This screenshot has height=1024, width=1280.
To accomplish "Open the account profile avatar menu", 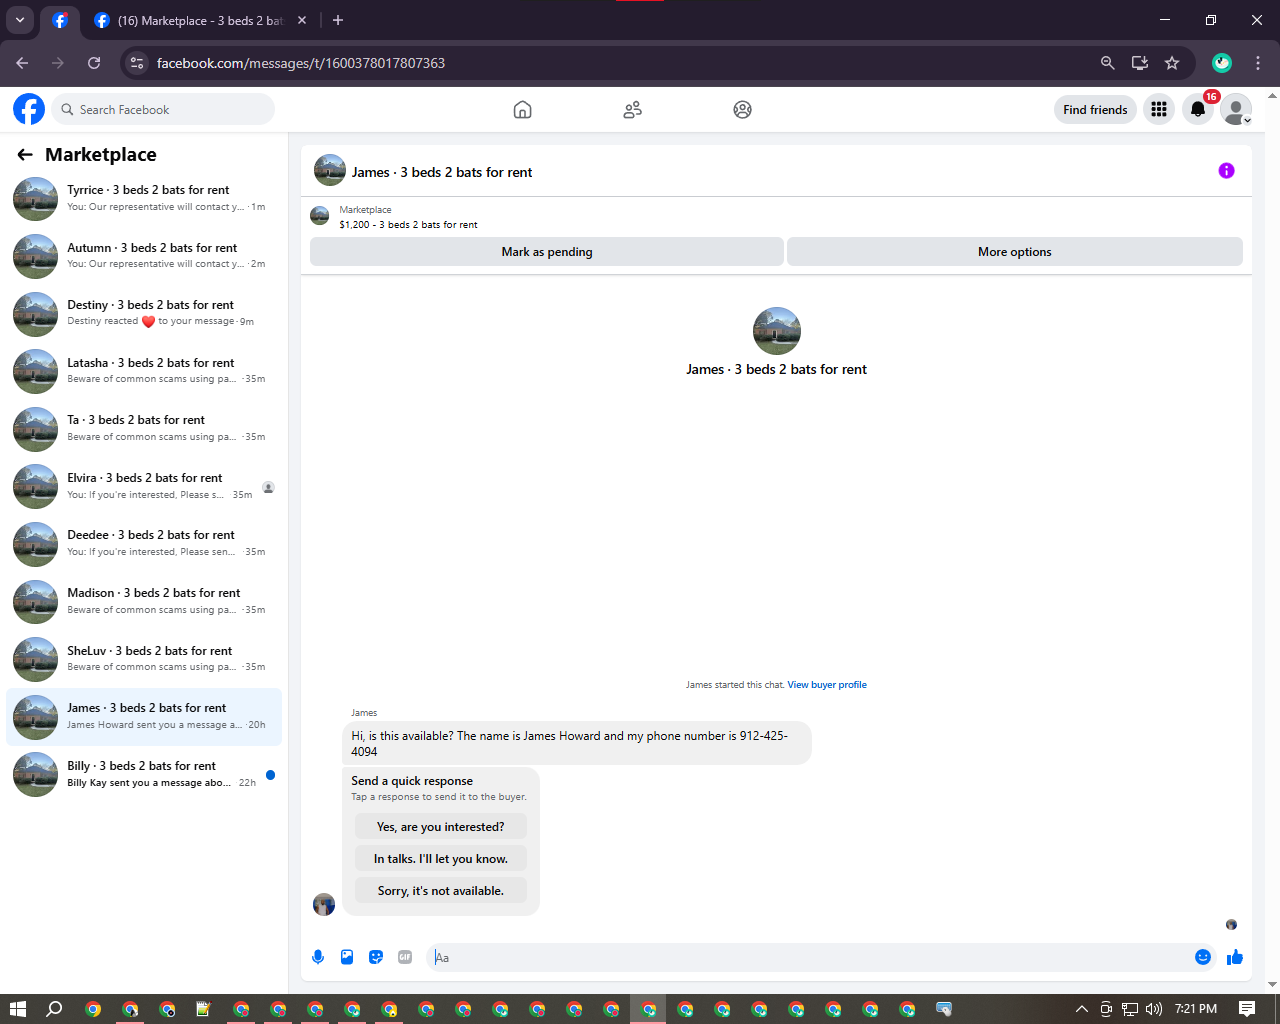I will tap(1236, 110).
